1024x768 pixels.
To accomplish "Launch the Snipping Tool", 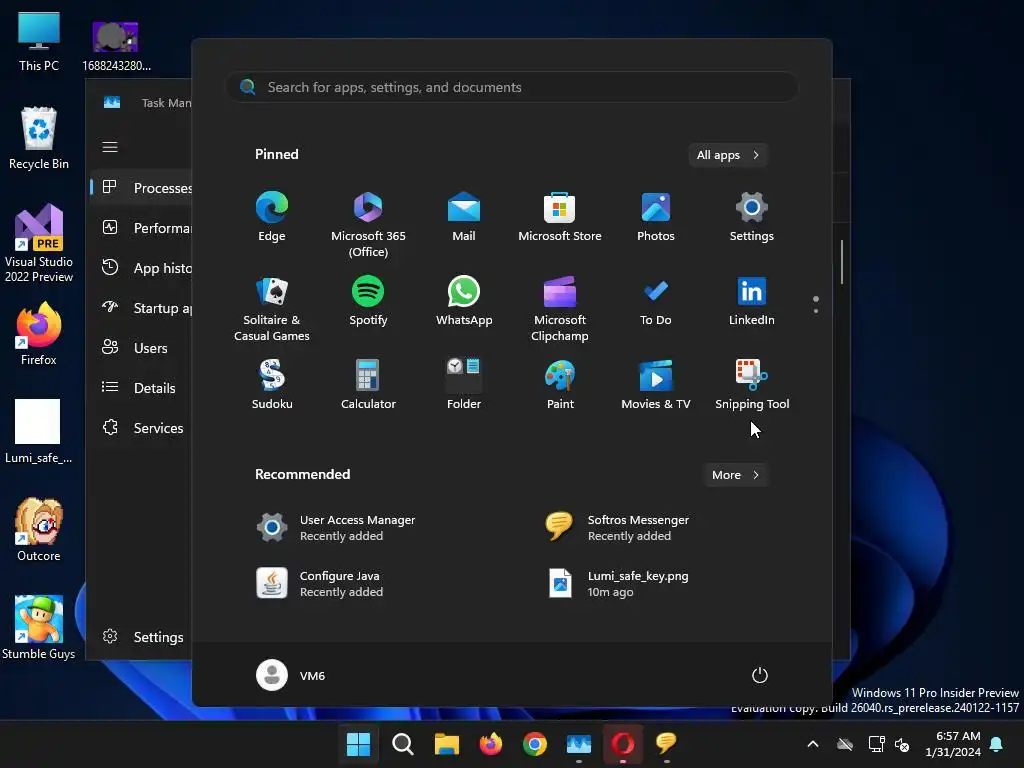I will (x=752, y=385).
